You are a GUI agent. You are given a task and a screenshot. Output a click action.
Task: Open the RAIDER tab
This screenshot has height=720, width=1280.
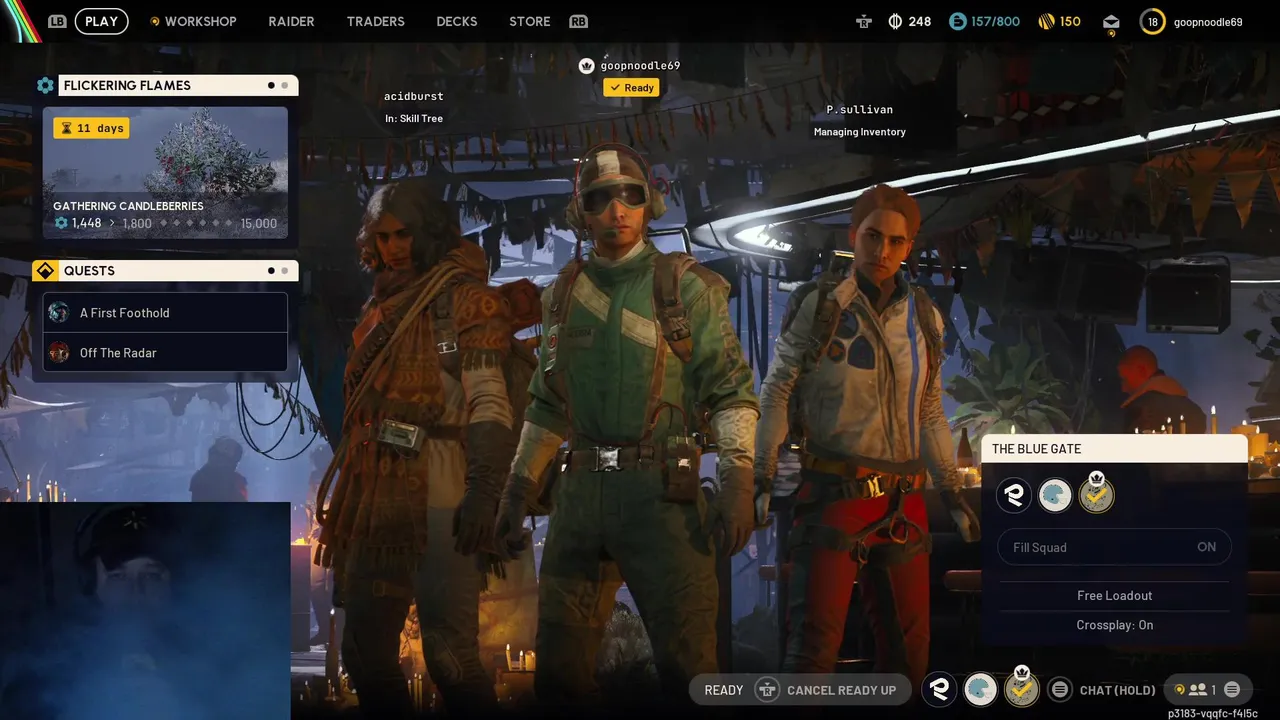pos(291,21)
